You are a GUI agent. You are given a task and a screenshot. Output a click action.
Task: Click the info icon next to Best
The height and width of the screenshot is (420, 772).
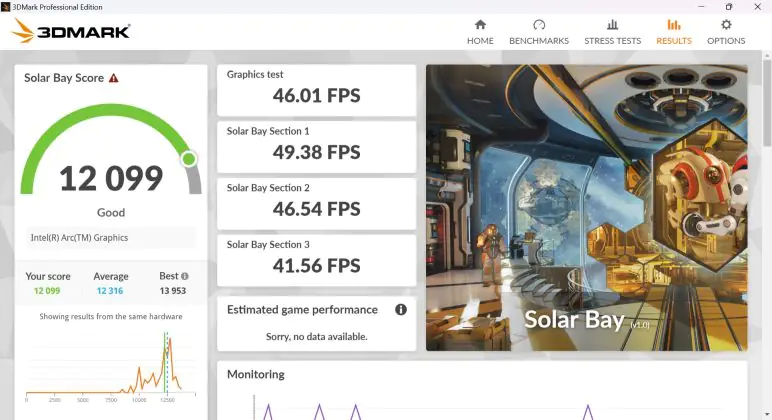tap(185, 276)
